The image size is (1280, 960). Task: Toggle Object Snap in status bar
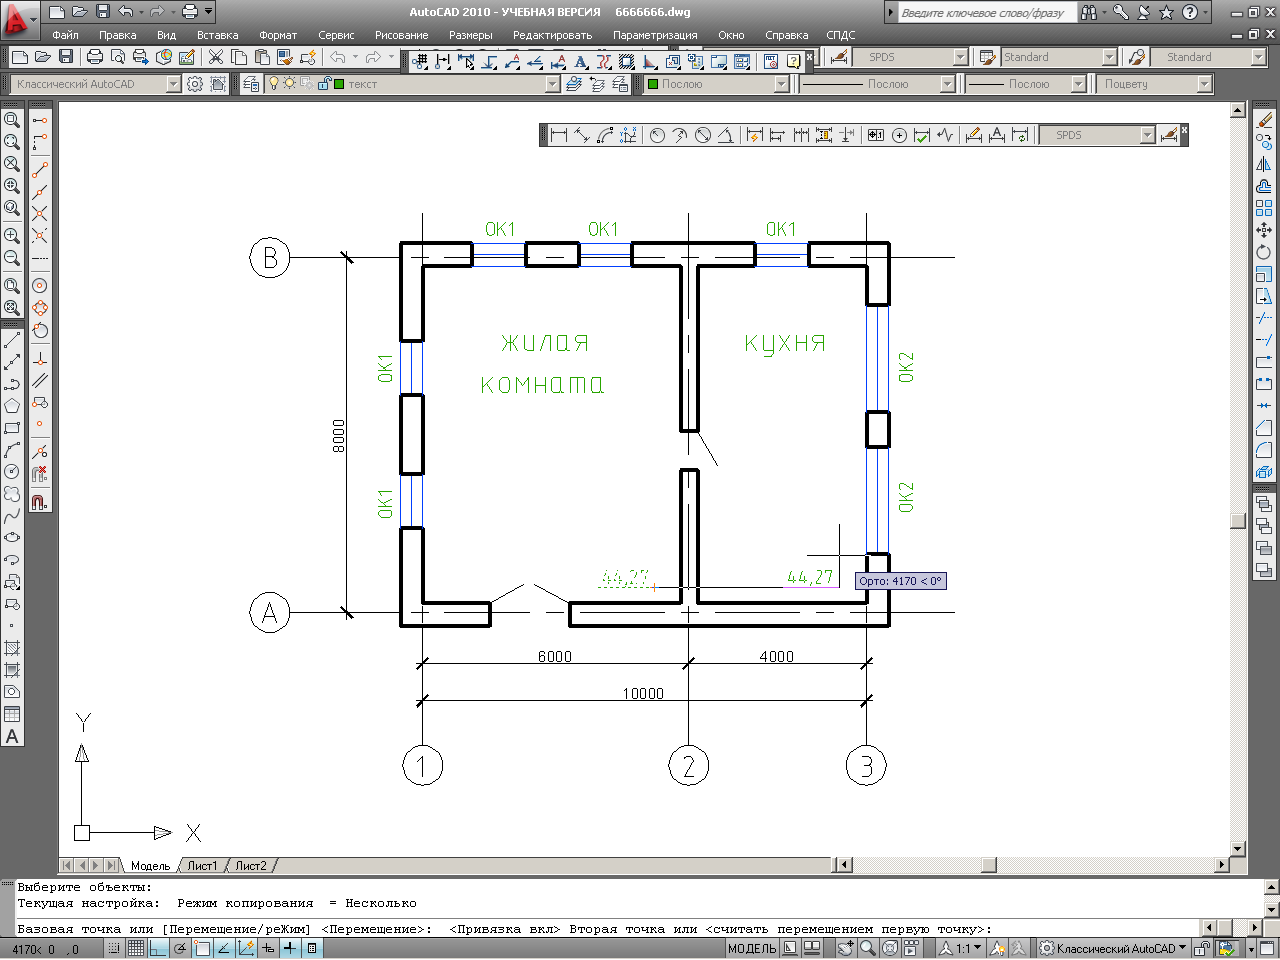point(202,948)
